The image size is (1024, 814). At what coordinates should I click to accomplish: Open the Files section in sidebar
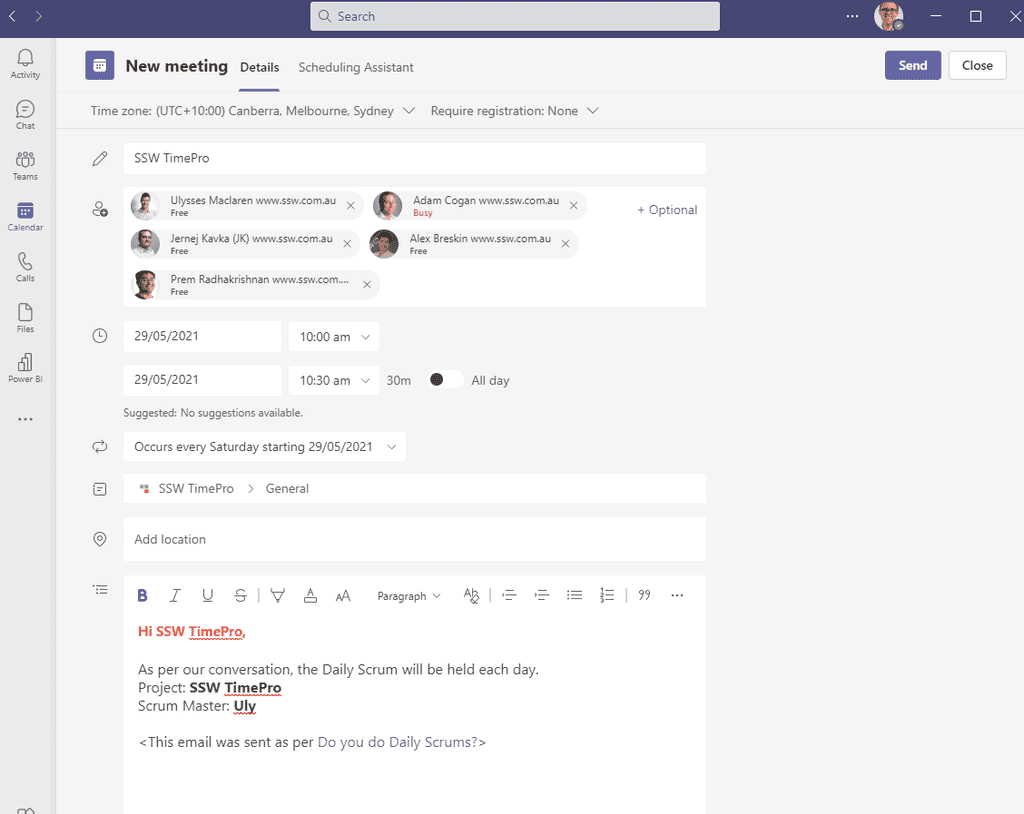point(25,315)
